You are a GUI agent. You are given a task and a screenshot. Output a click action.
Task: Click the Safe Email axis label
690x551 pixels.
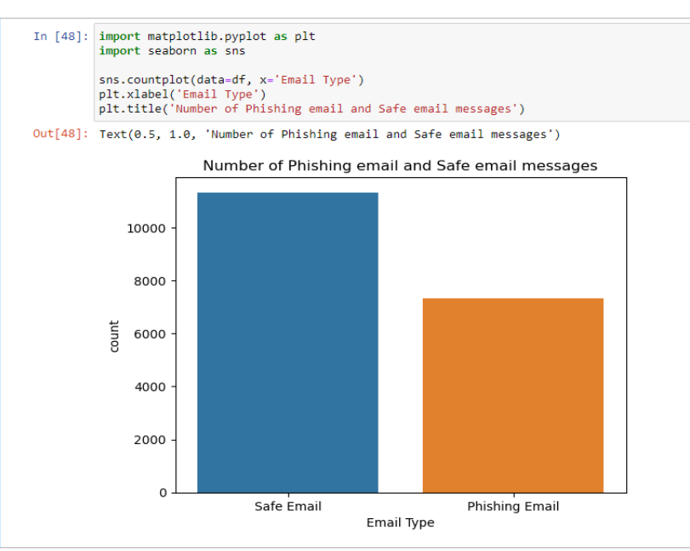coord(288,507)
